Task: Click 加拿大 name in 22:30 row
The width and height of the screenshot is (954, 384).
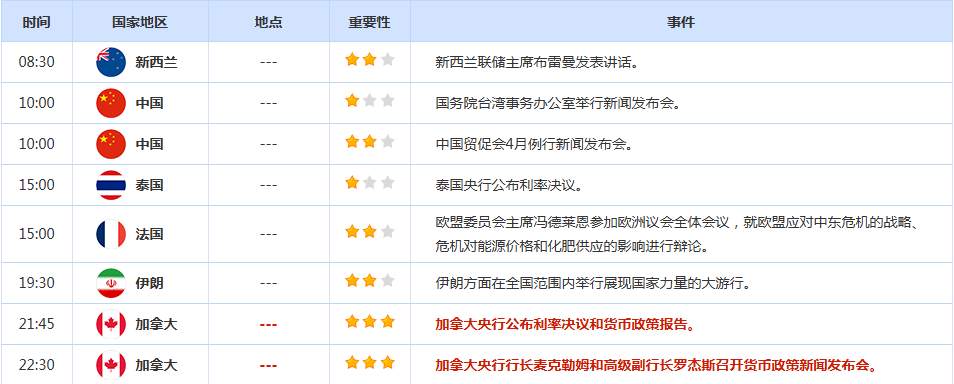Action: pos(156,365)
